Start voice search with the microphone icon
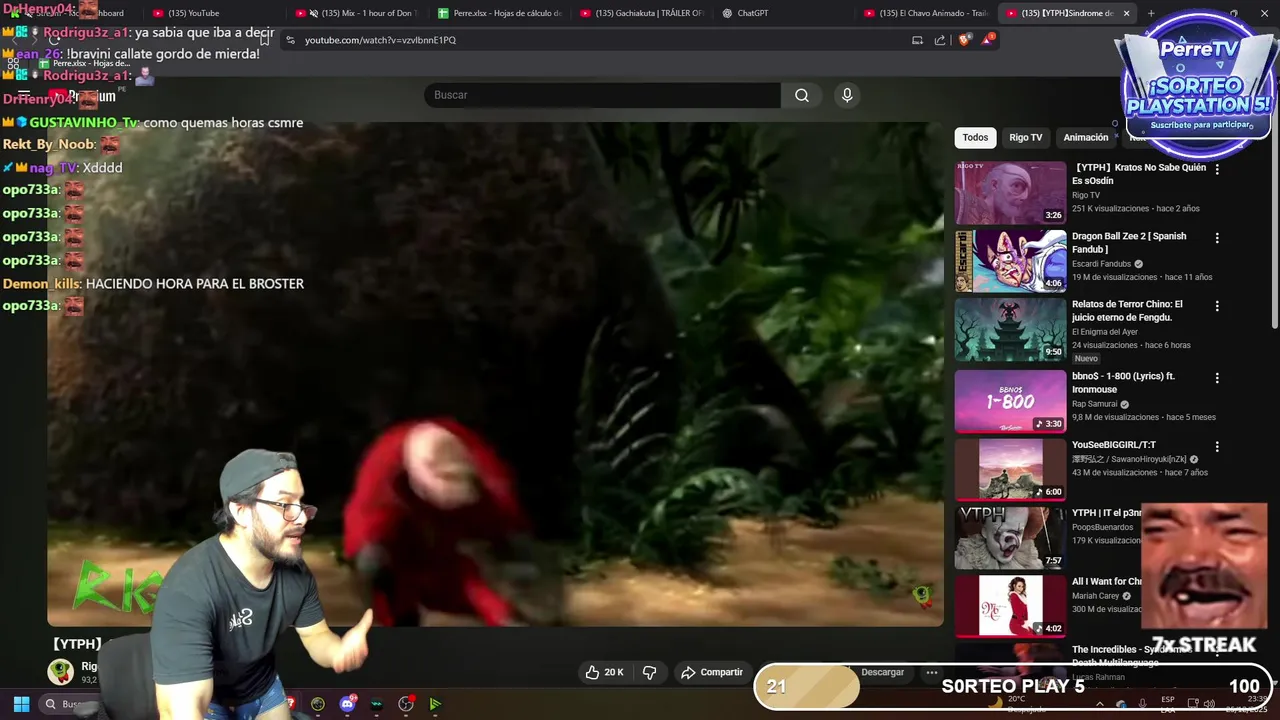This screenshot has height=720, width=1280. coord(847,95)
